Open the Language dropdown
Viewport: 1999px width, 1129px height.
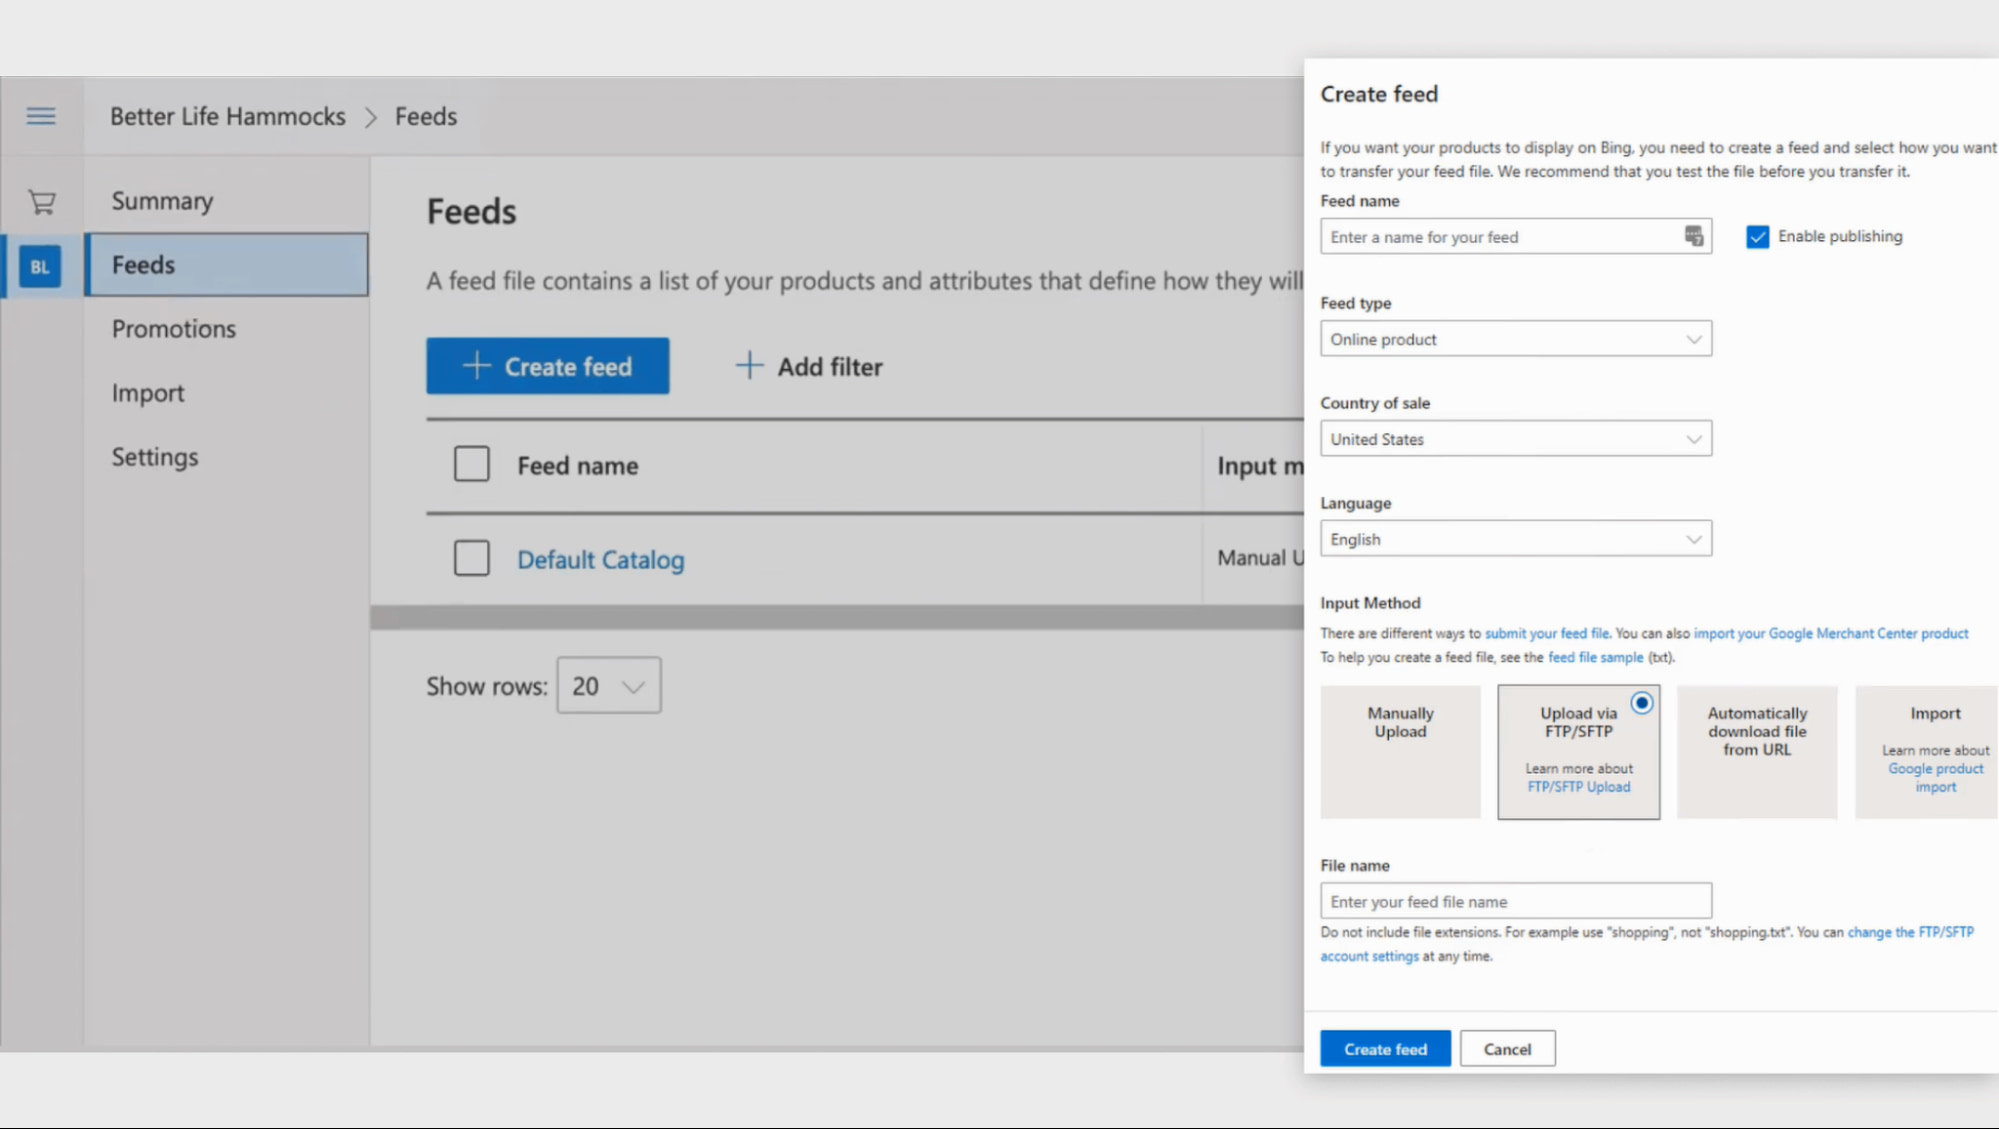click(1515, 538)
